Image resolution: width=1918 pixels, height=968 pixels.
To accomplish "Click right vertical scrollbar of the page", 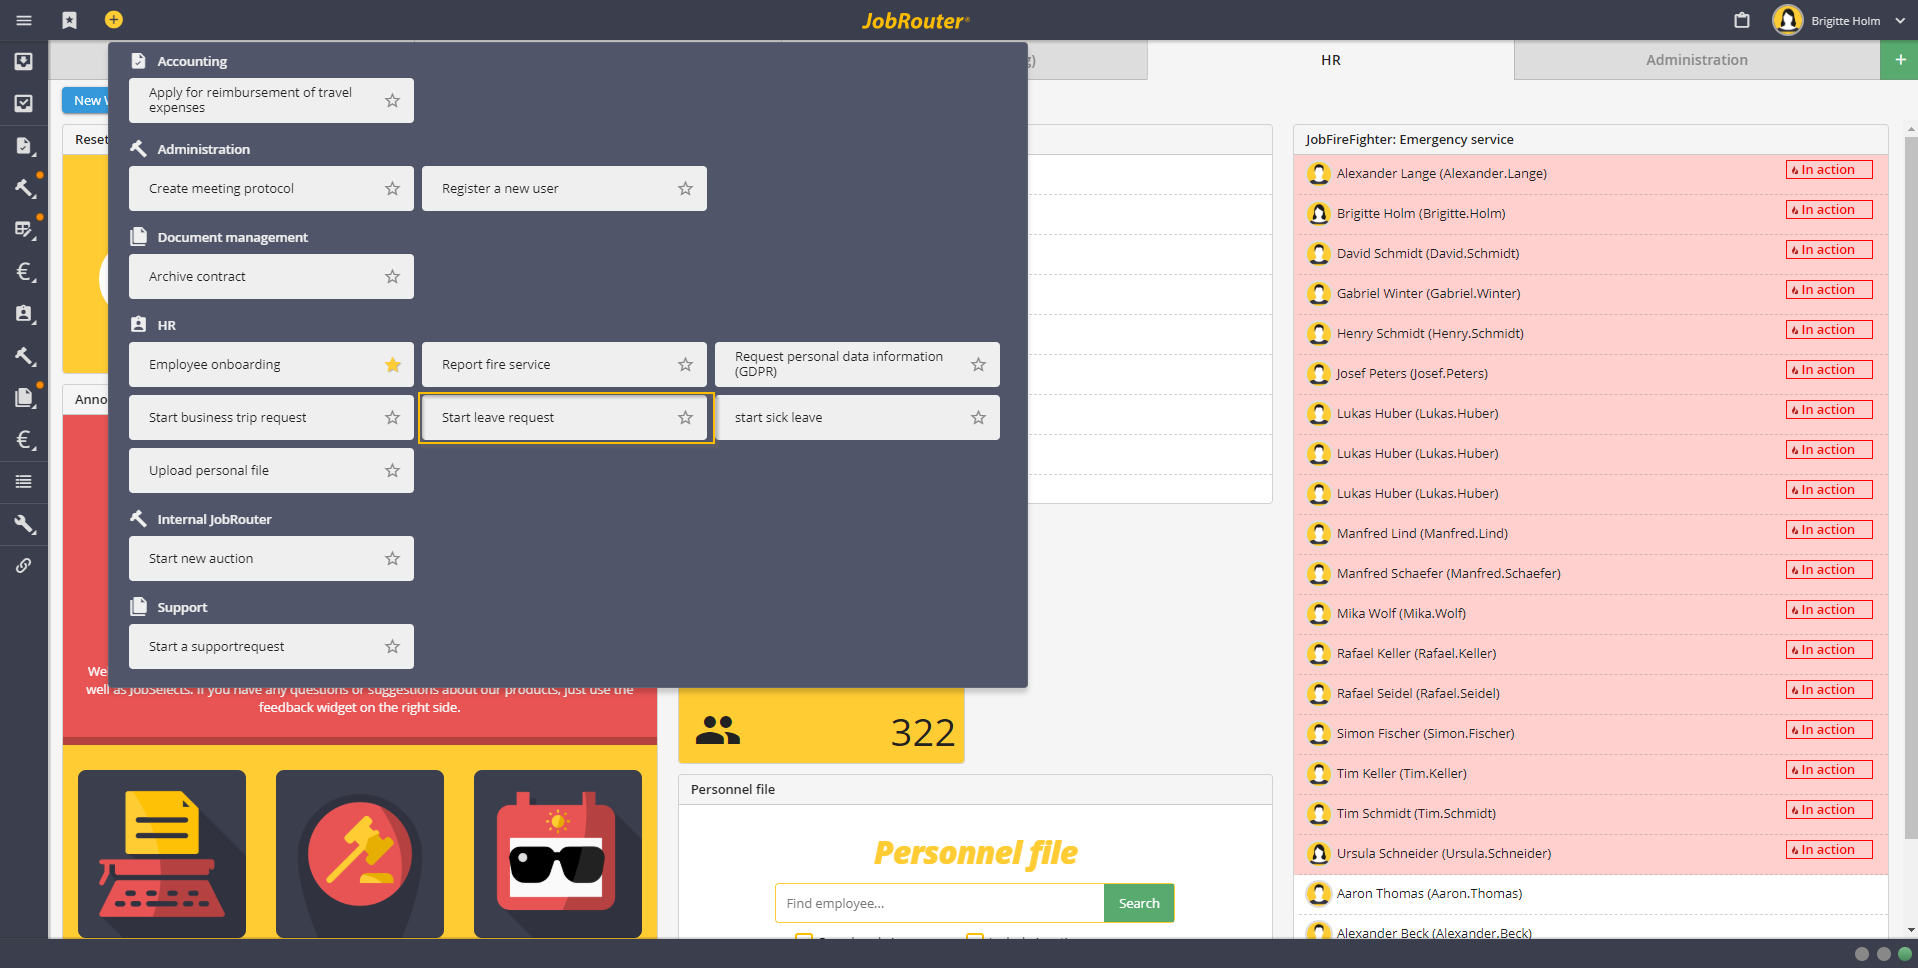I will [1910, 488].
